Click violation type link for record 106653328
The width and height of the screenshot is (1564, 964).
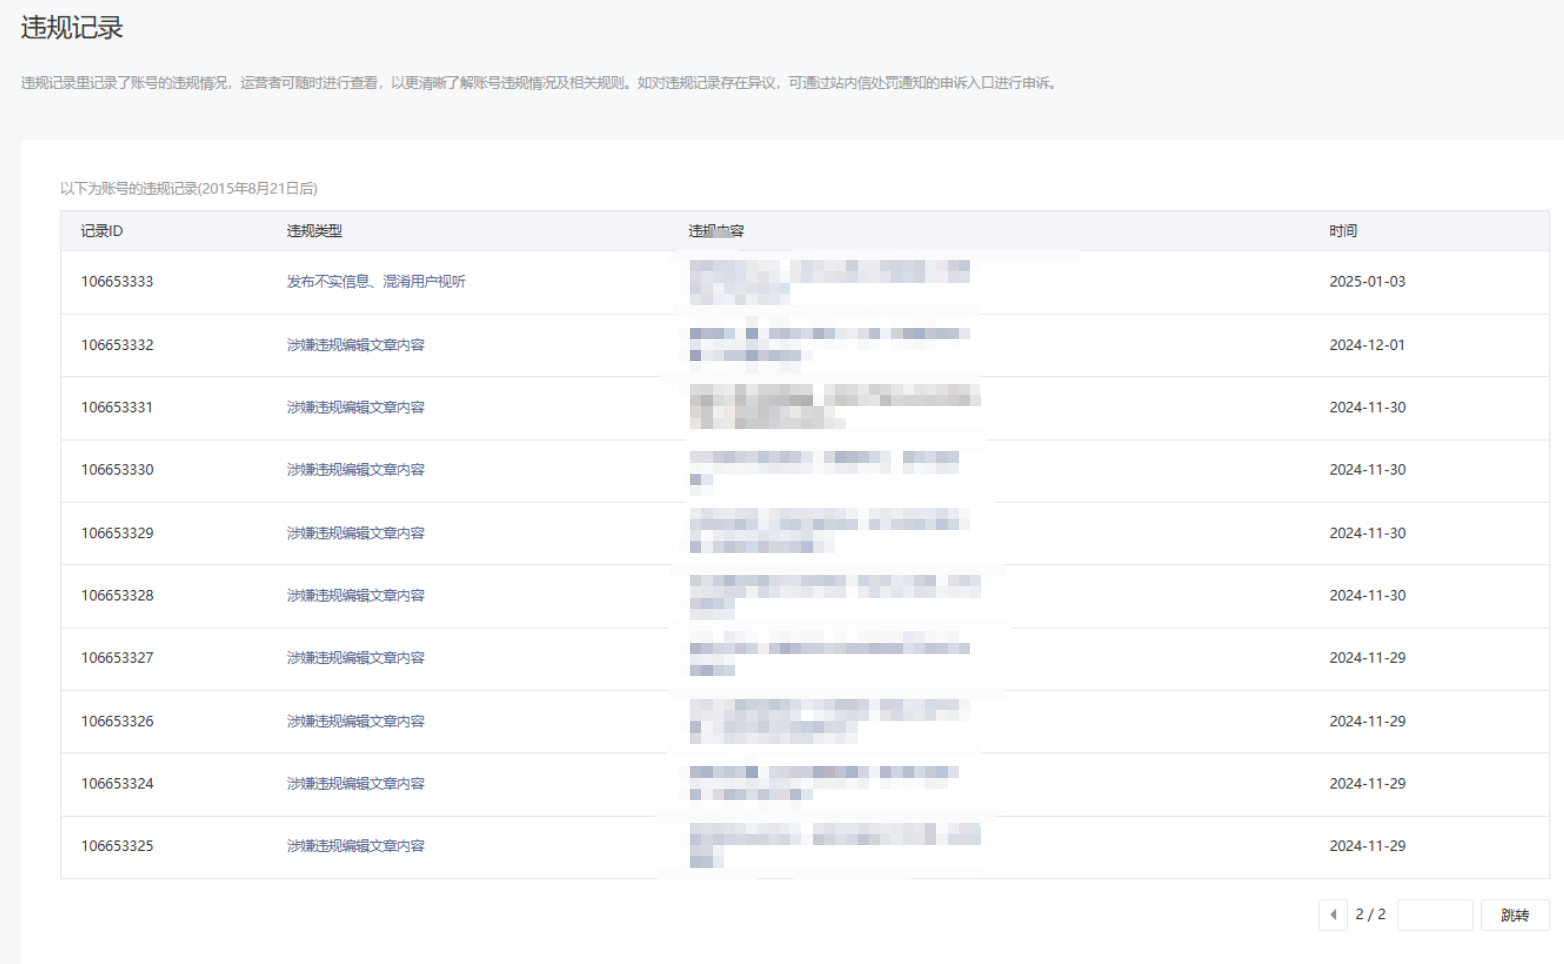coord(355,596)
